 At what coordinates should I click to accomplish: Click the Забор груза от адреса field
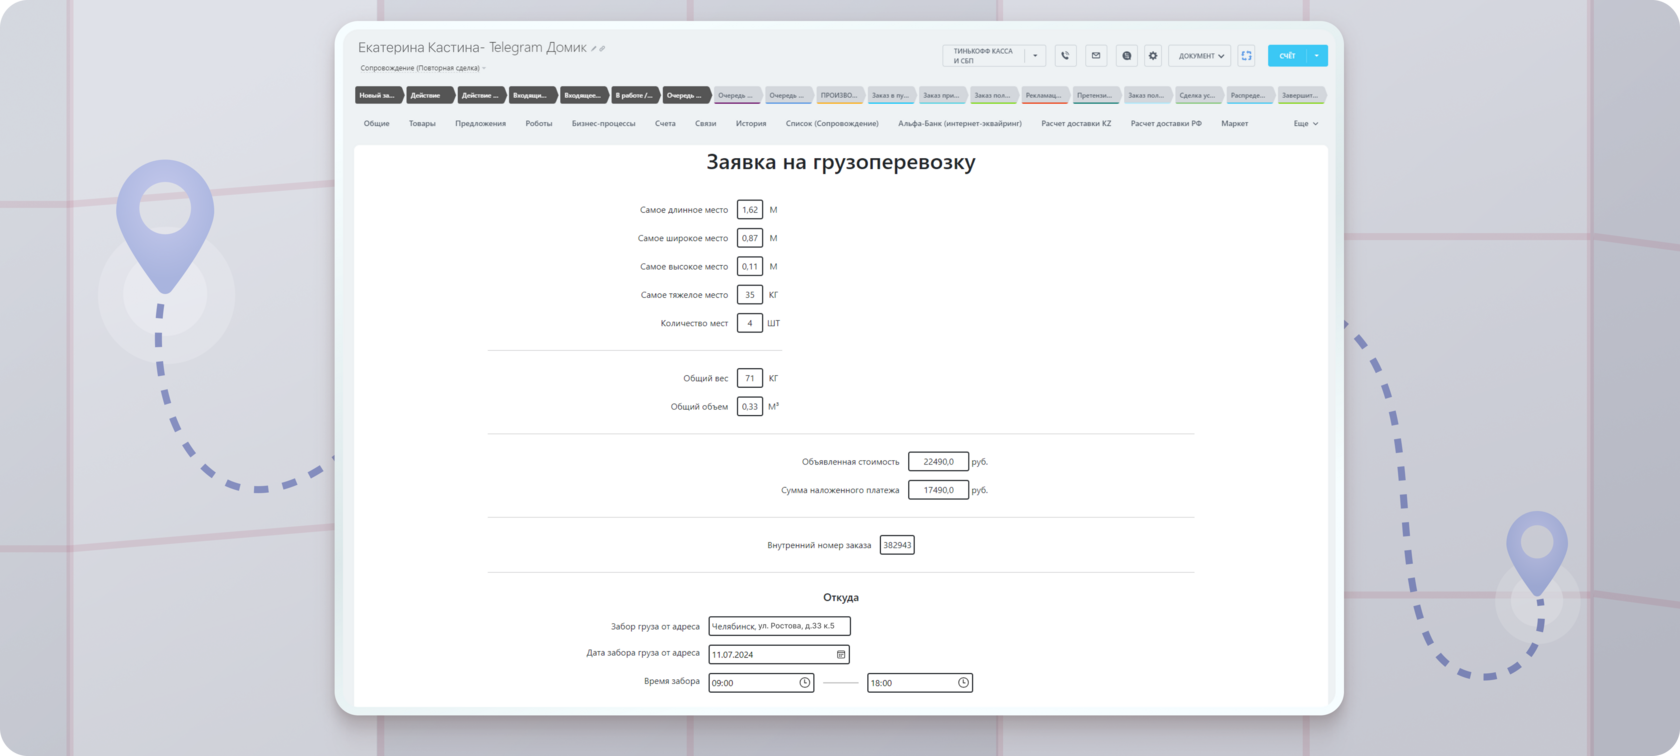(x=780, y=626)
